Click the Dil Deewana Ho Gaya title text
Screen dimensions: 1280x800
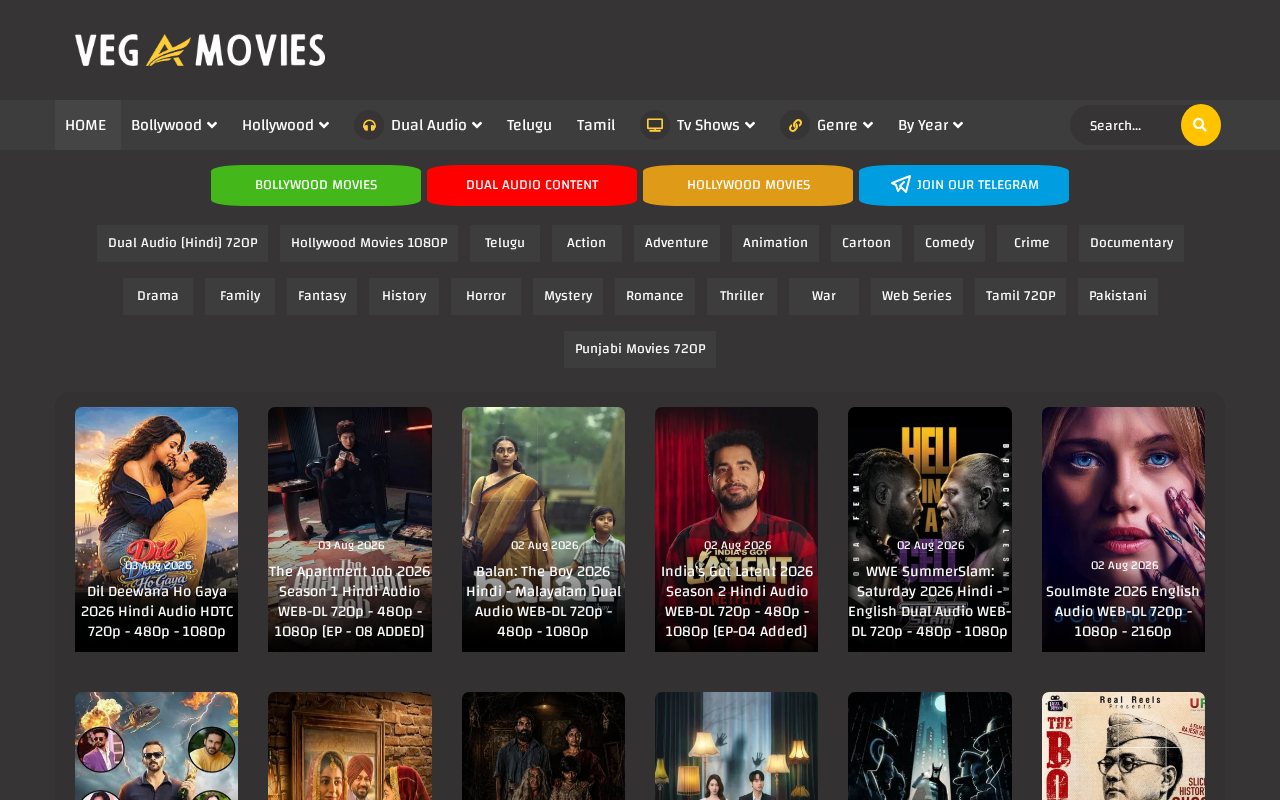tap(157, 611)
